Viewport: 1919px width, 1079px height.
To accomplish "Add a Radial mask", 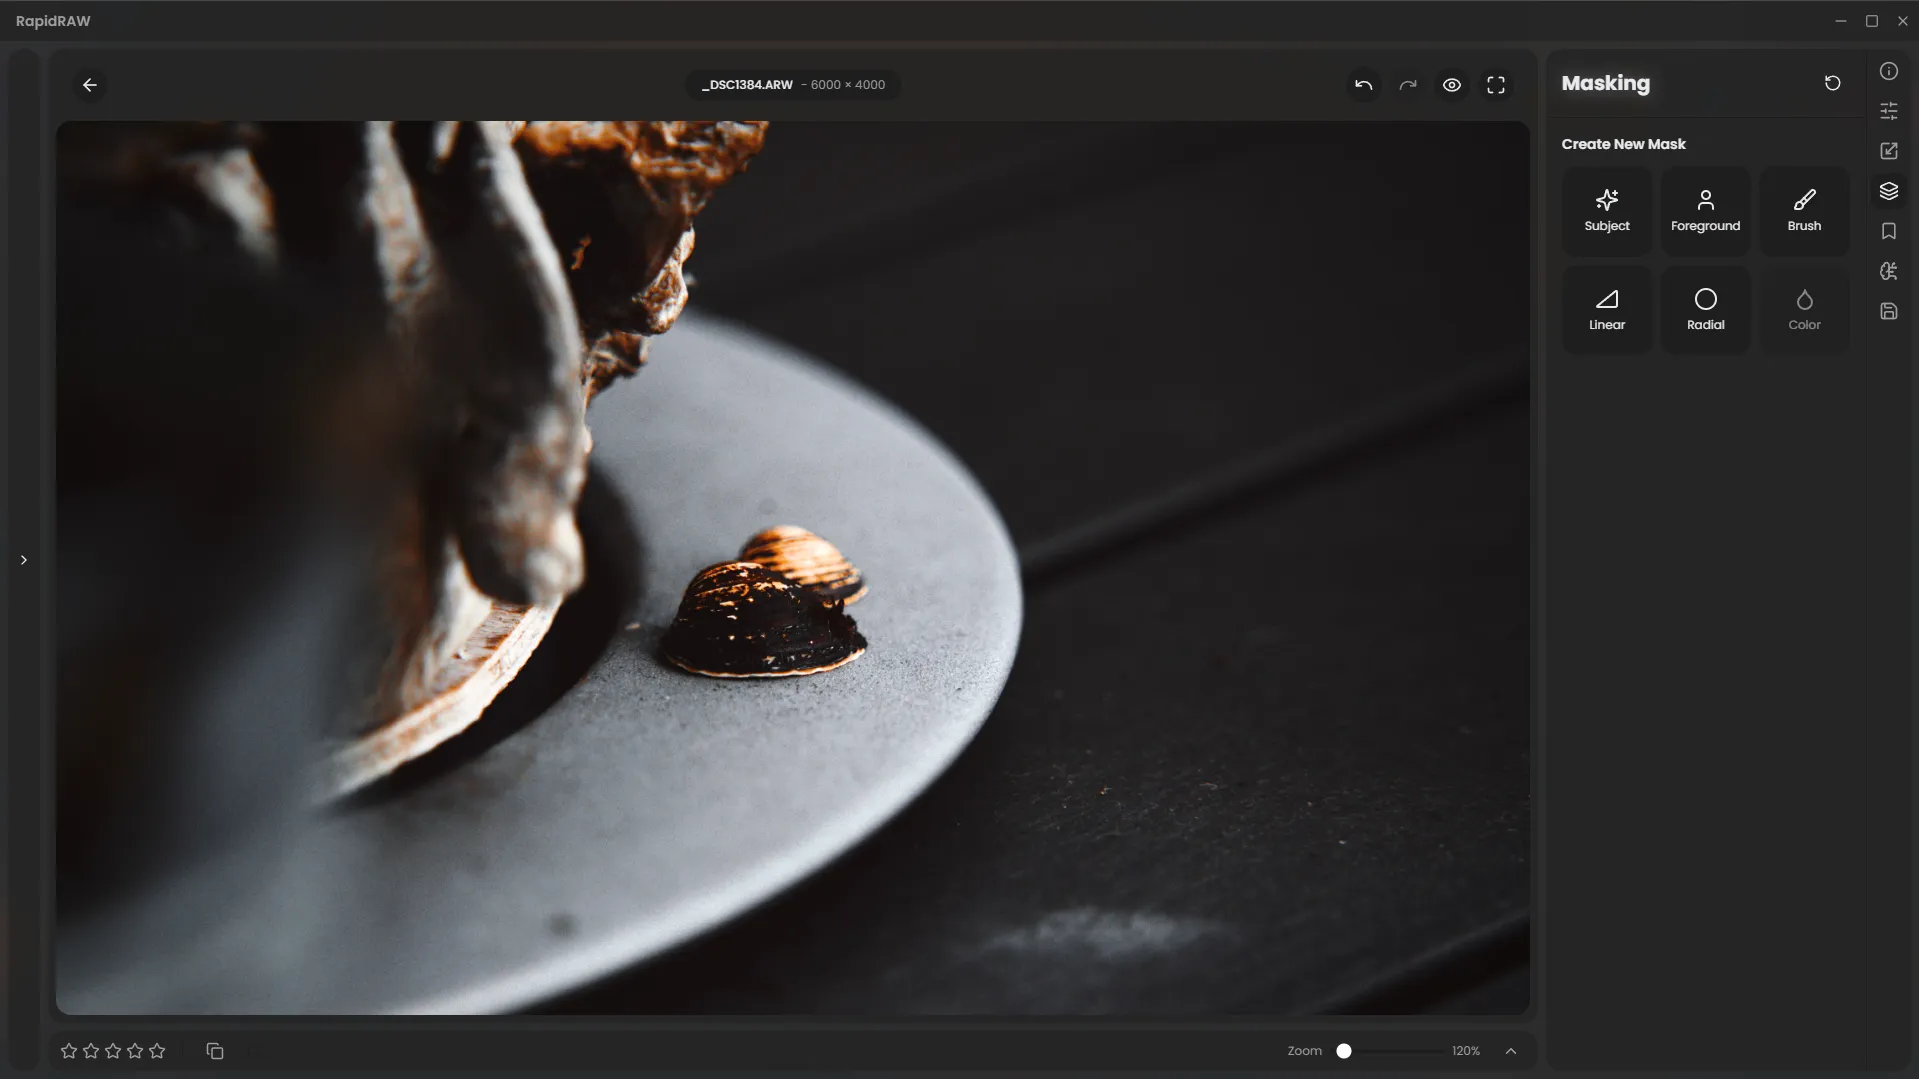I will point(1705,310).
